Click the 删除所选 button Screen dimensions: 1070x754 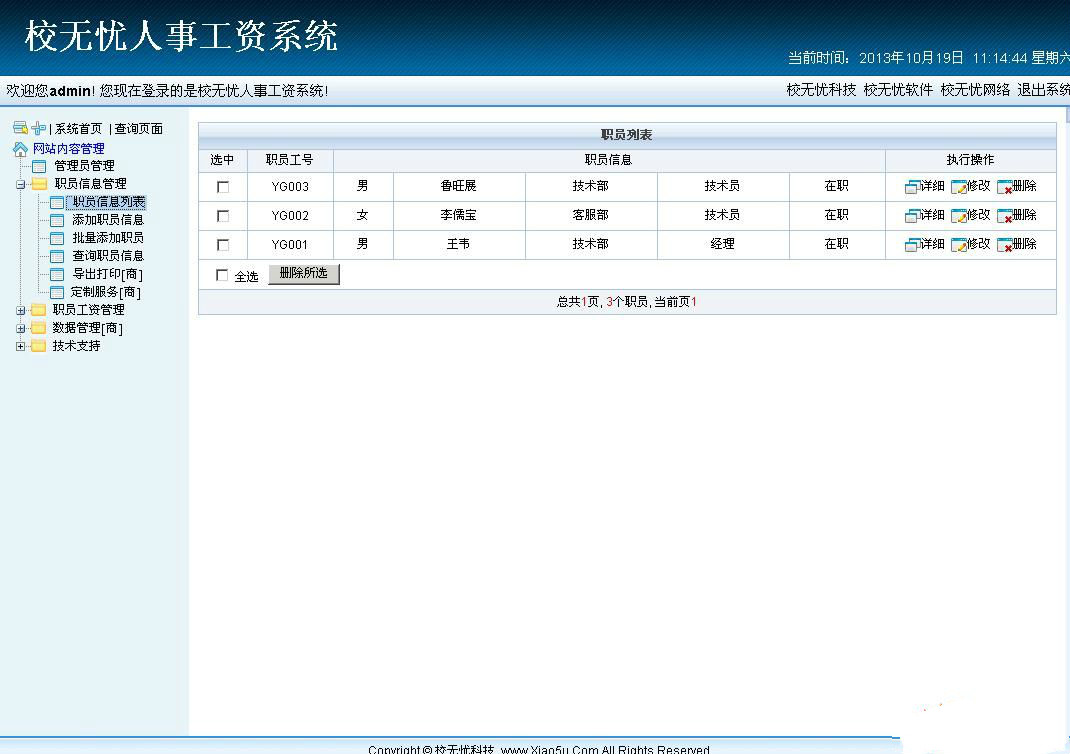click(304, 274)
